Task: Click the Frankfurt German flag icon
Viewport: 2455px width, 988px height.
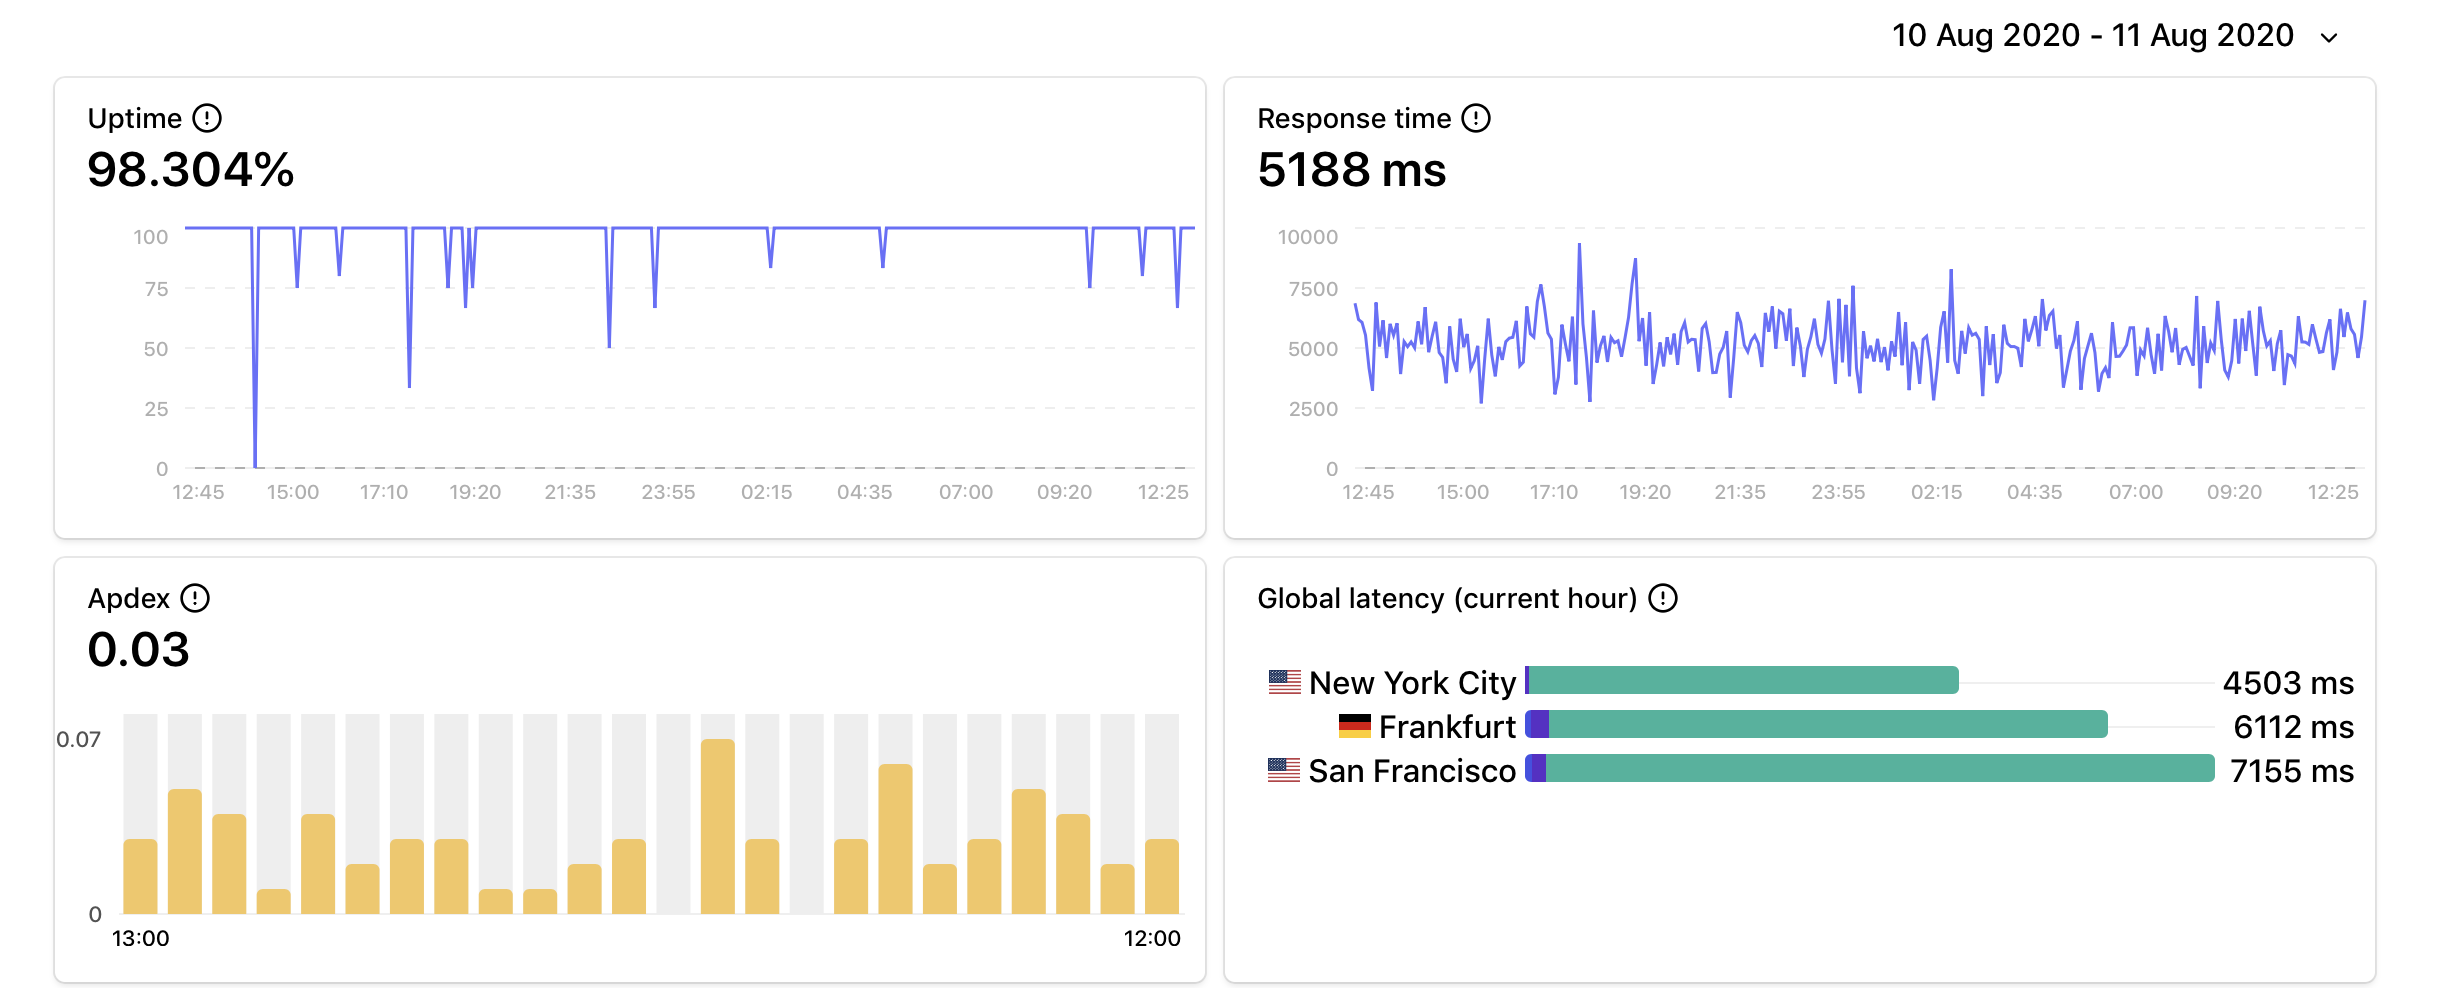Action: pyautogui.click(x=1354, y=726)
